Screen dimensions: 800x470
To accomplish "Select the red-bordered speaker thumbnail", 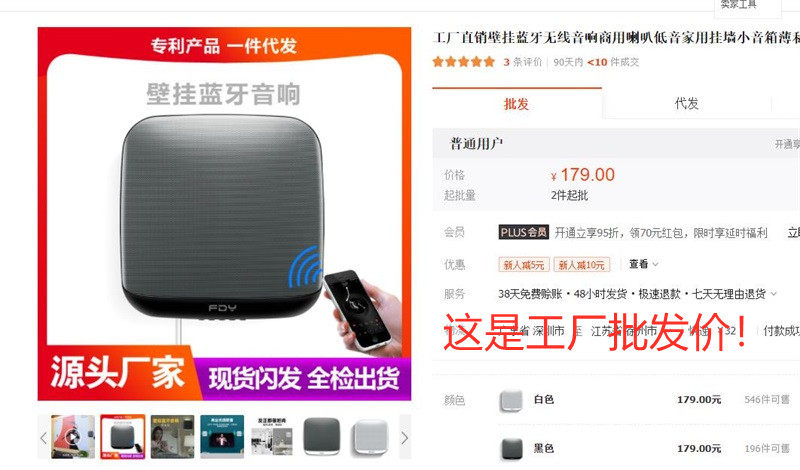I will [x=122, y=437].
